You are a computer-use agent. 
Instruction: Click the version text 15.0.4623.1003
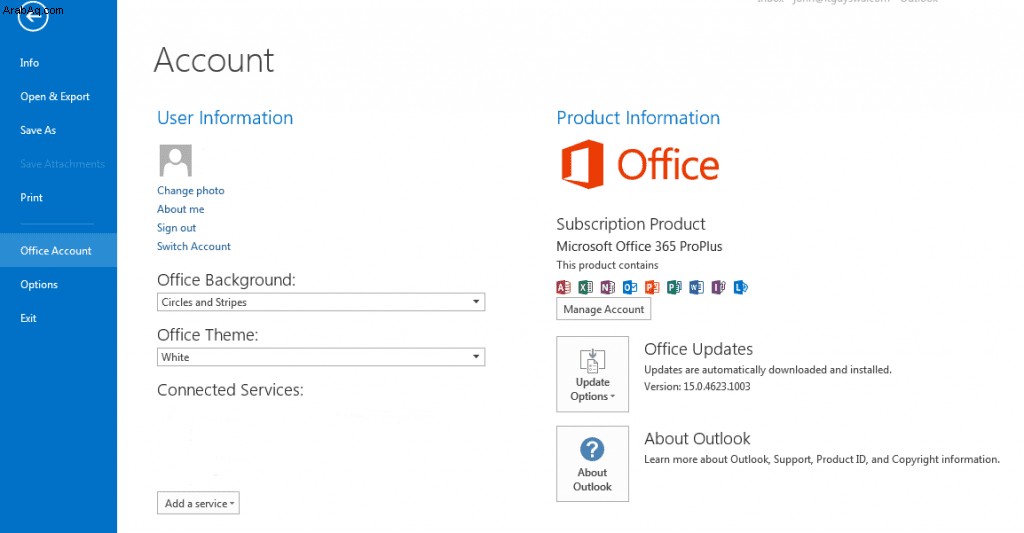point(716,386)
